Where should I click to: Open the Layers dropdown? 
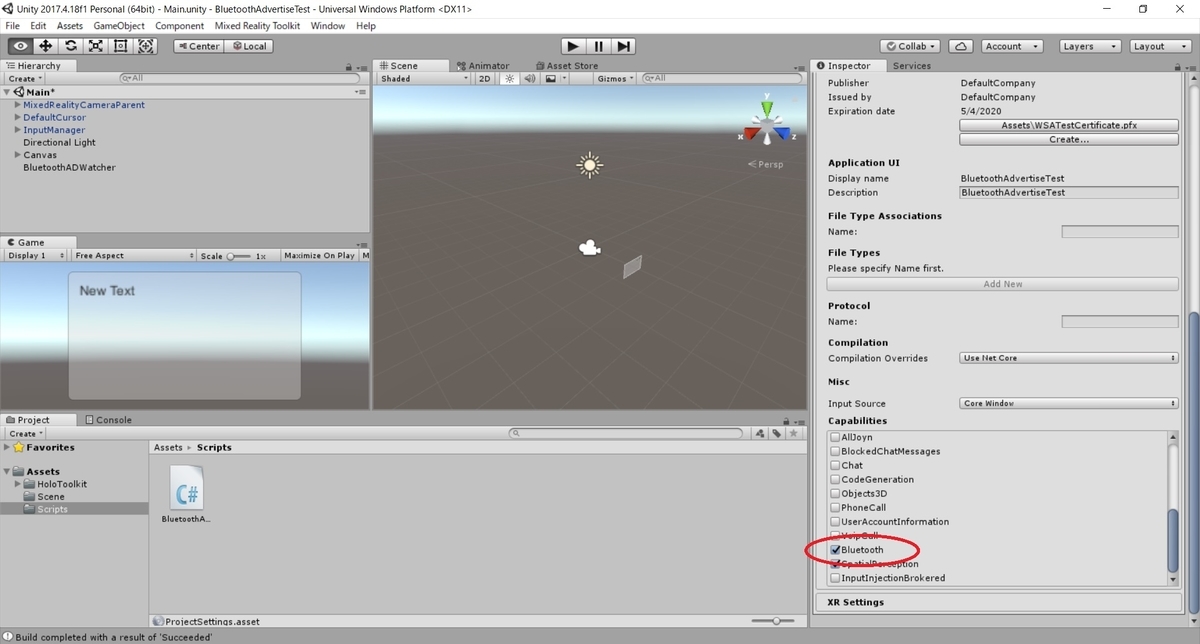tap(1088, 46)
